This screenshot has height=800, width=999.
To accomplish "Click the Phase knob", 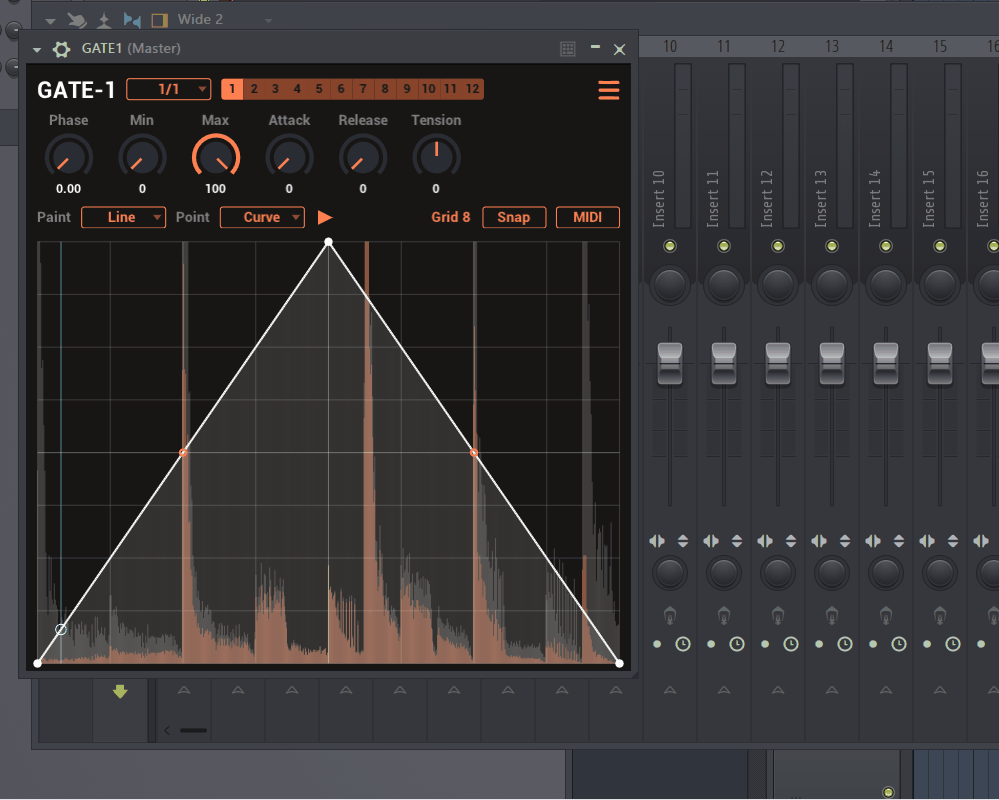I will [69, 157].
